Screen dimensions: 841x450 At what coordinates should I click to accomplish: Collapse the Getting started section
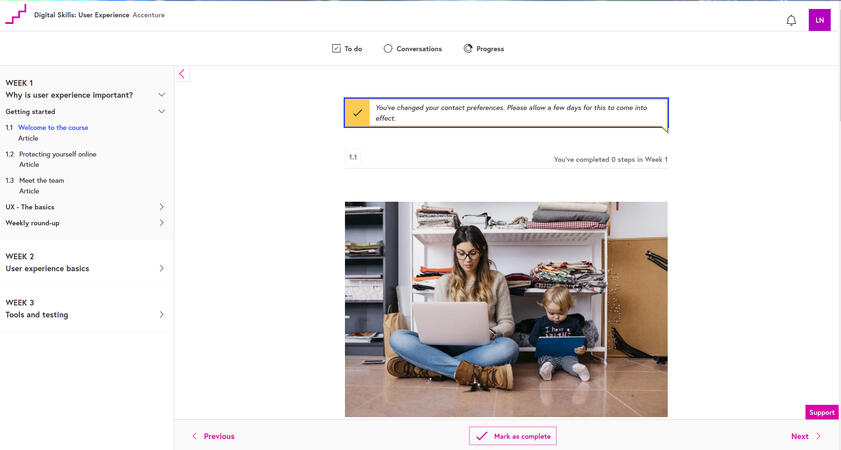(x=161, y=112)
